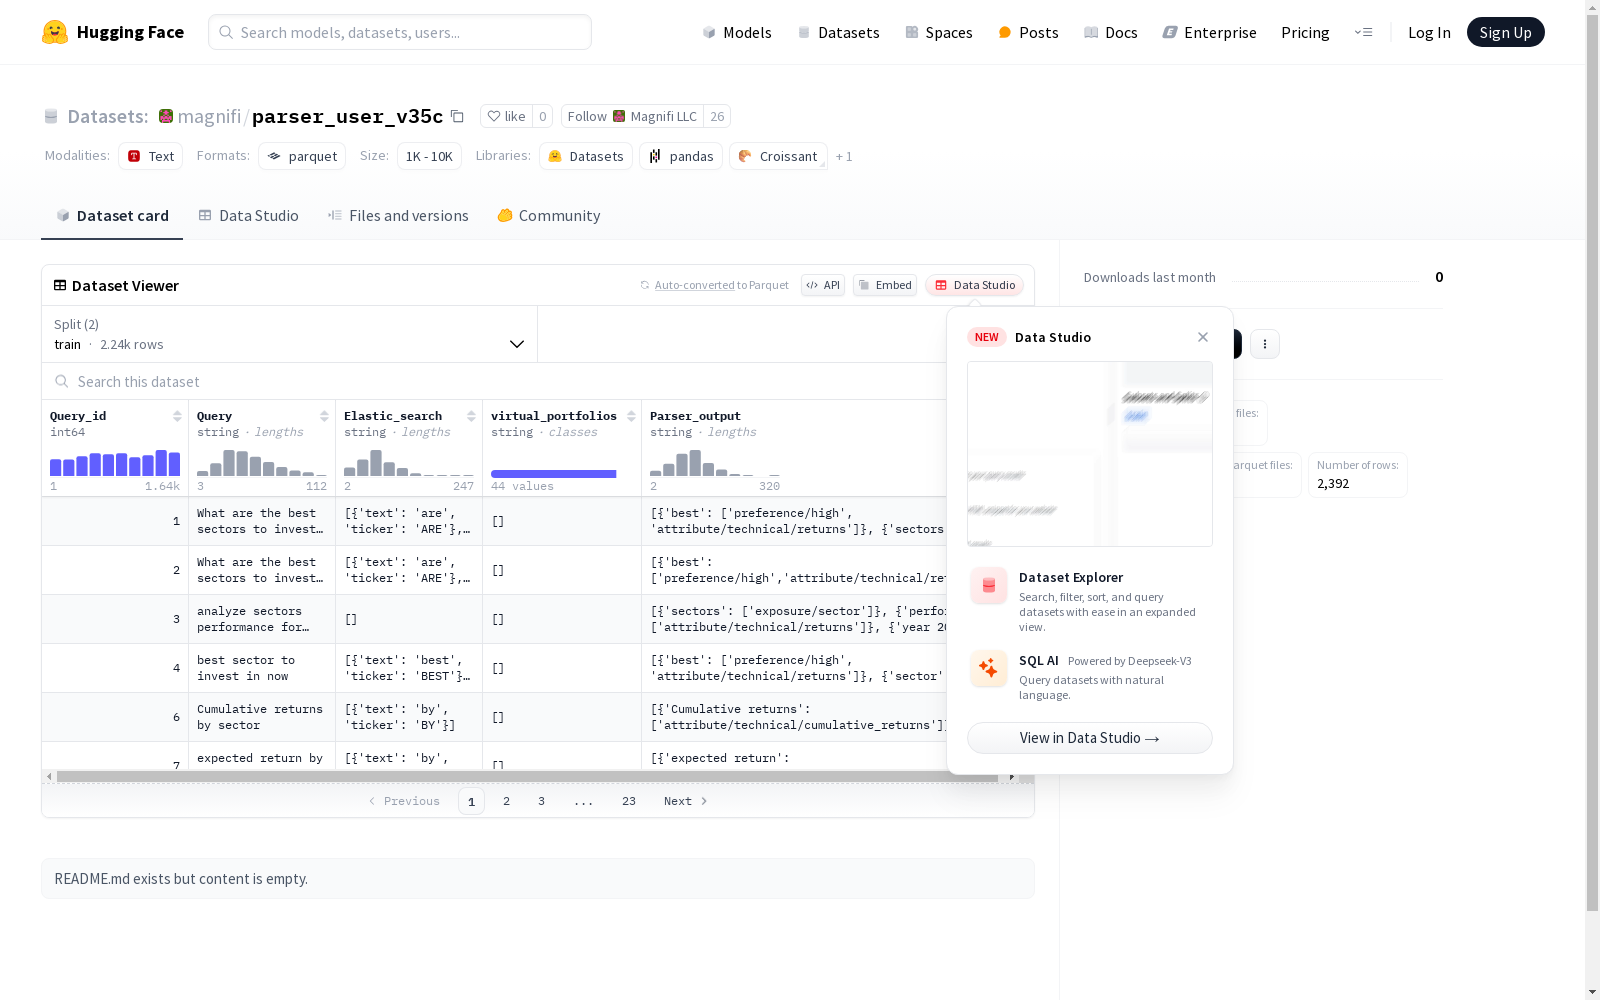Open row 4 'best sector to invest in now' cell
Image resolution: width=1600 pixels, height=1000 pixels.
[x=262, y=668]
